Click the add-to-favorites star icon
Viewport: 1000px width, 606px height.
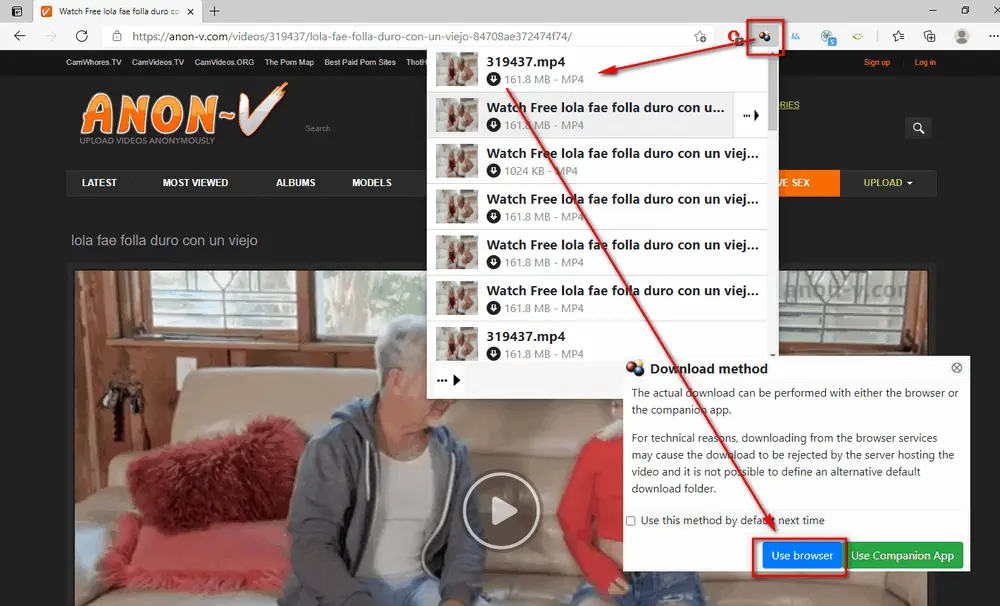[x=699, y=35]
